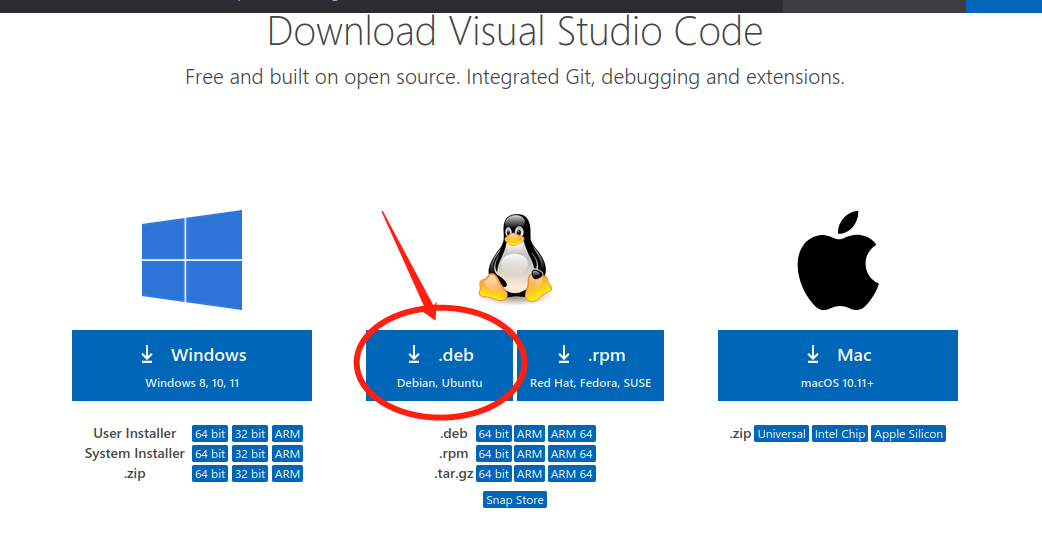Choose Linux .deb ARM link
Screen dimensions: 1042x546
pos(530,434)
